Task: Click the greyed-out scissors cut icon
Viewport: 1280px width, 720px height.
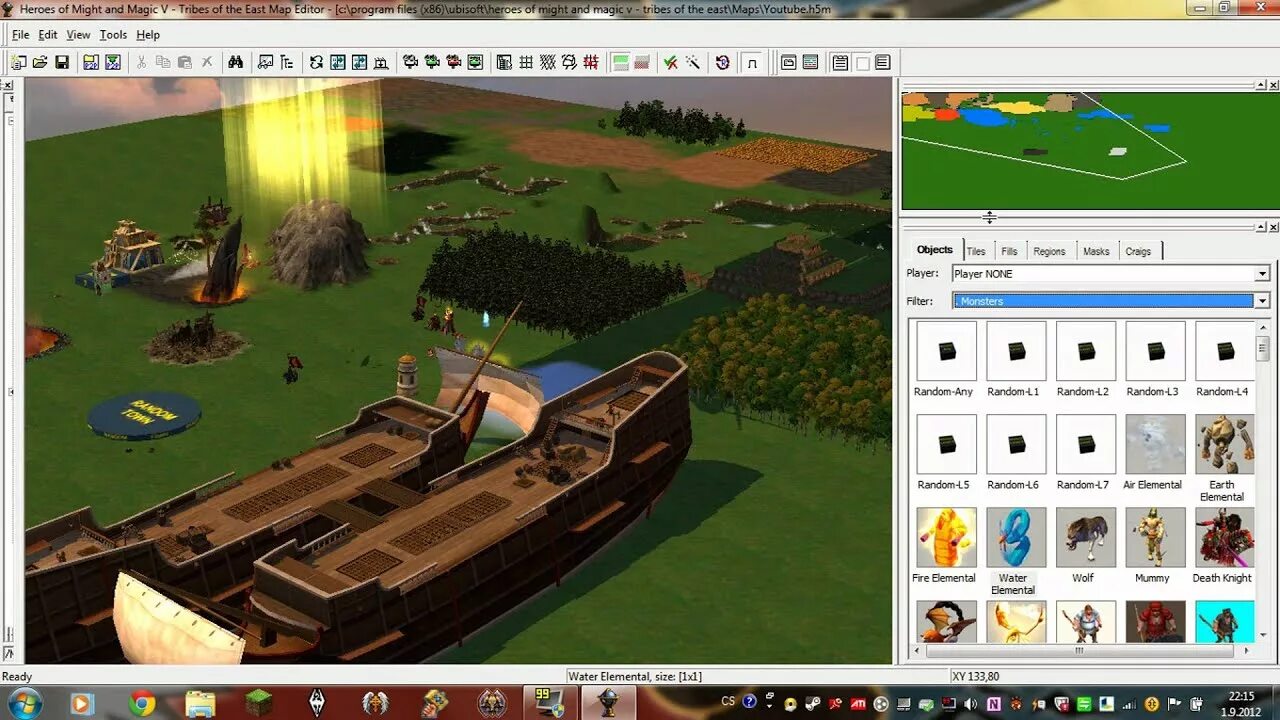Action: [141, 62]
